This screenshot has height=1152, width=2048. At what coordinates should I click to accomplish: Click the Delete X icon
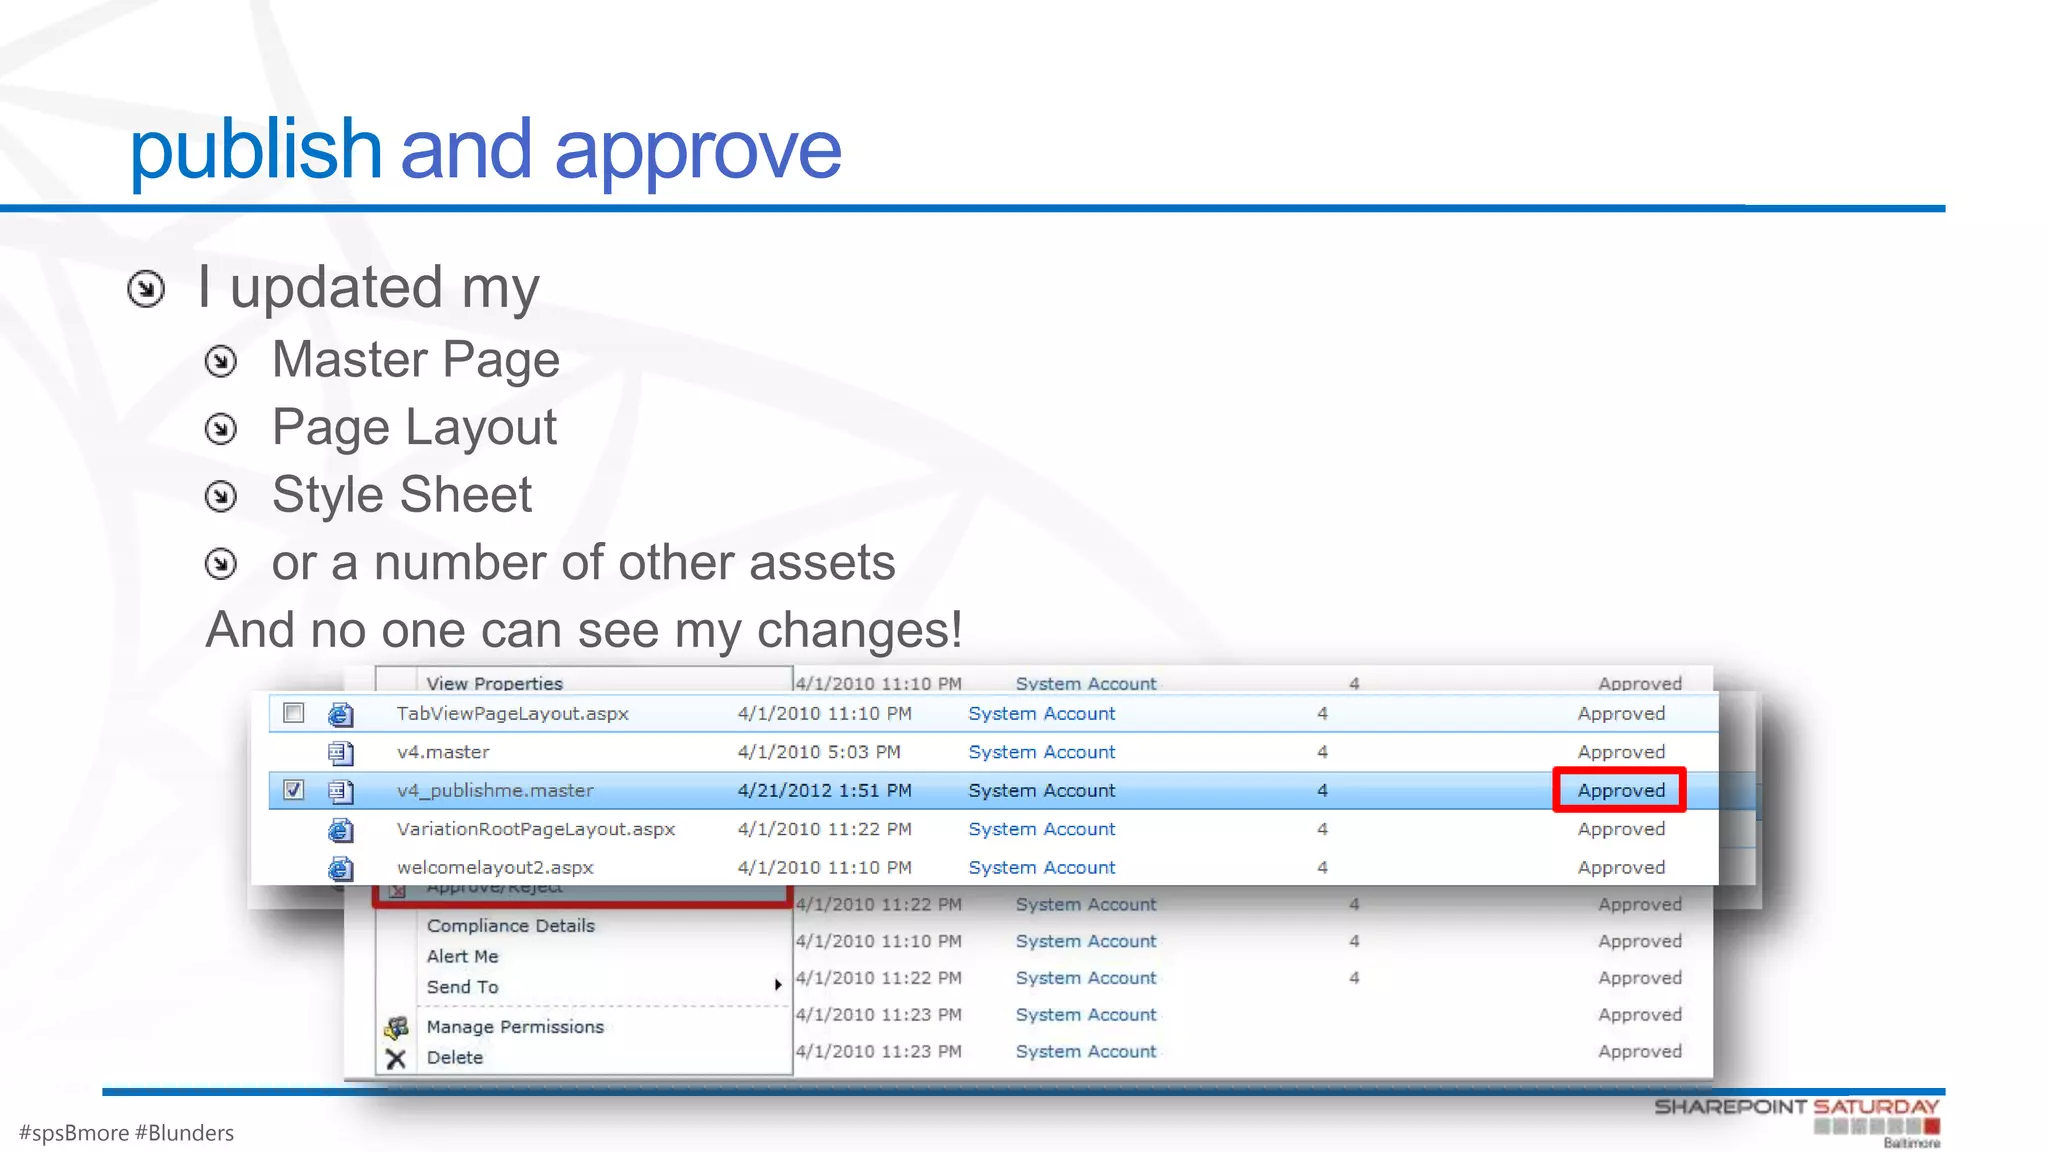coord(396,1058)
